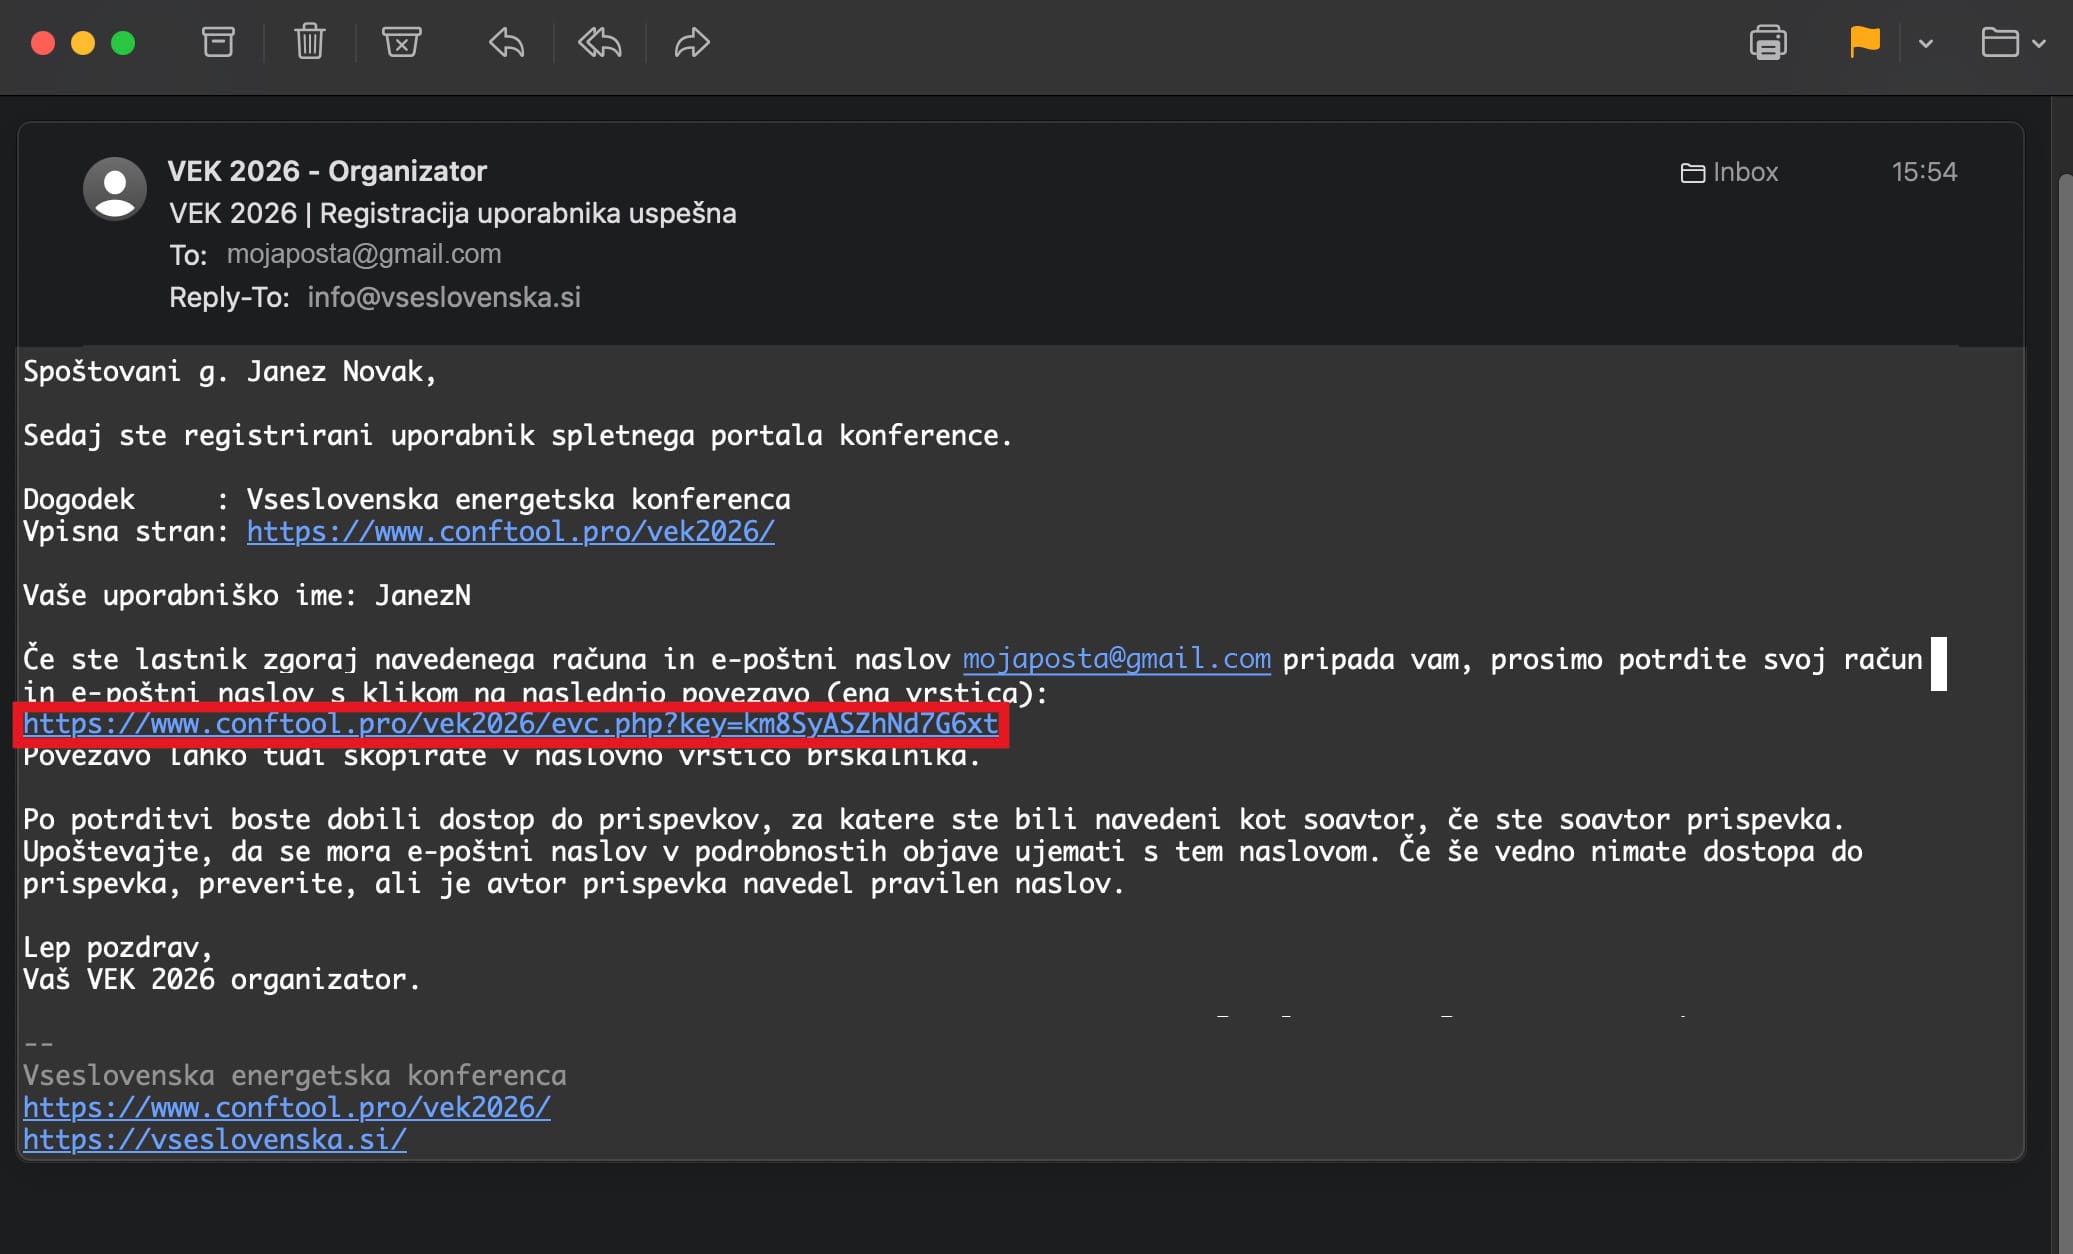Click the yellow flag as status indicator
This screenshot has height=1254, width=2073.
coord(1863,42)
